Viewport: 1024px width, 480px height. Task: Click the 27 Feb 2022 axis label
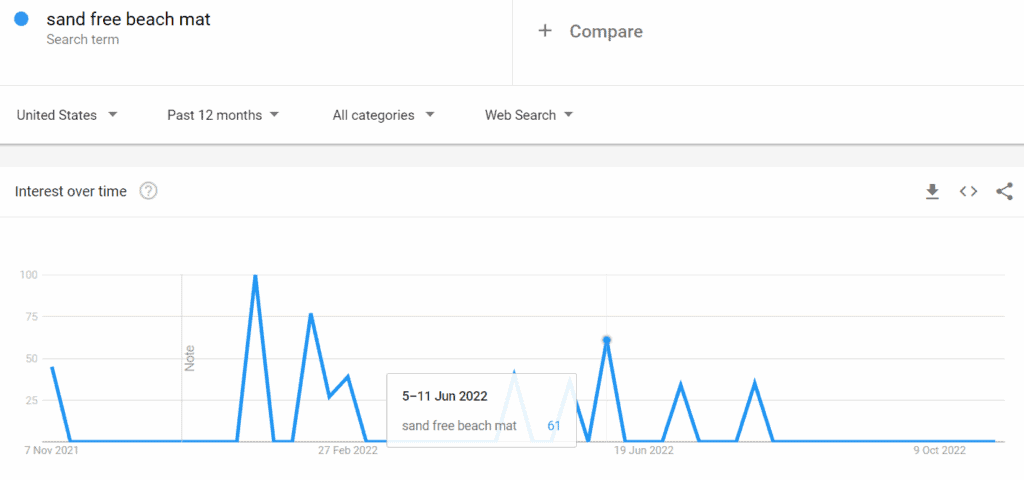coord(347,451)
